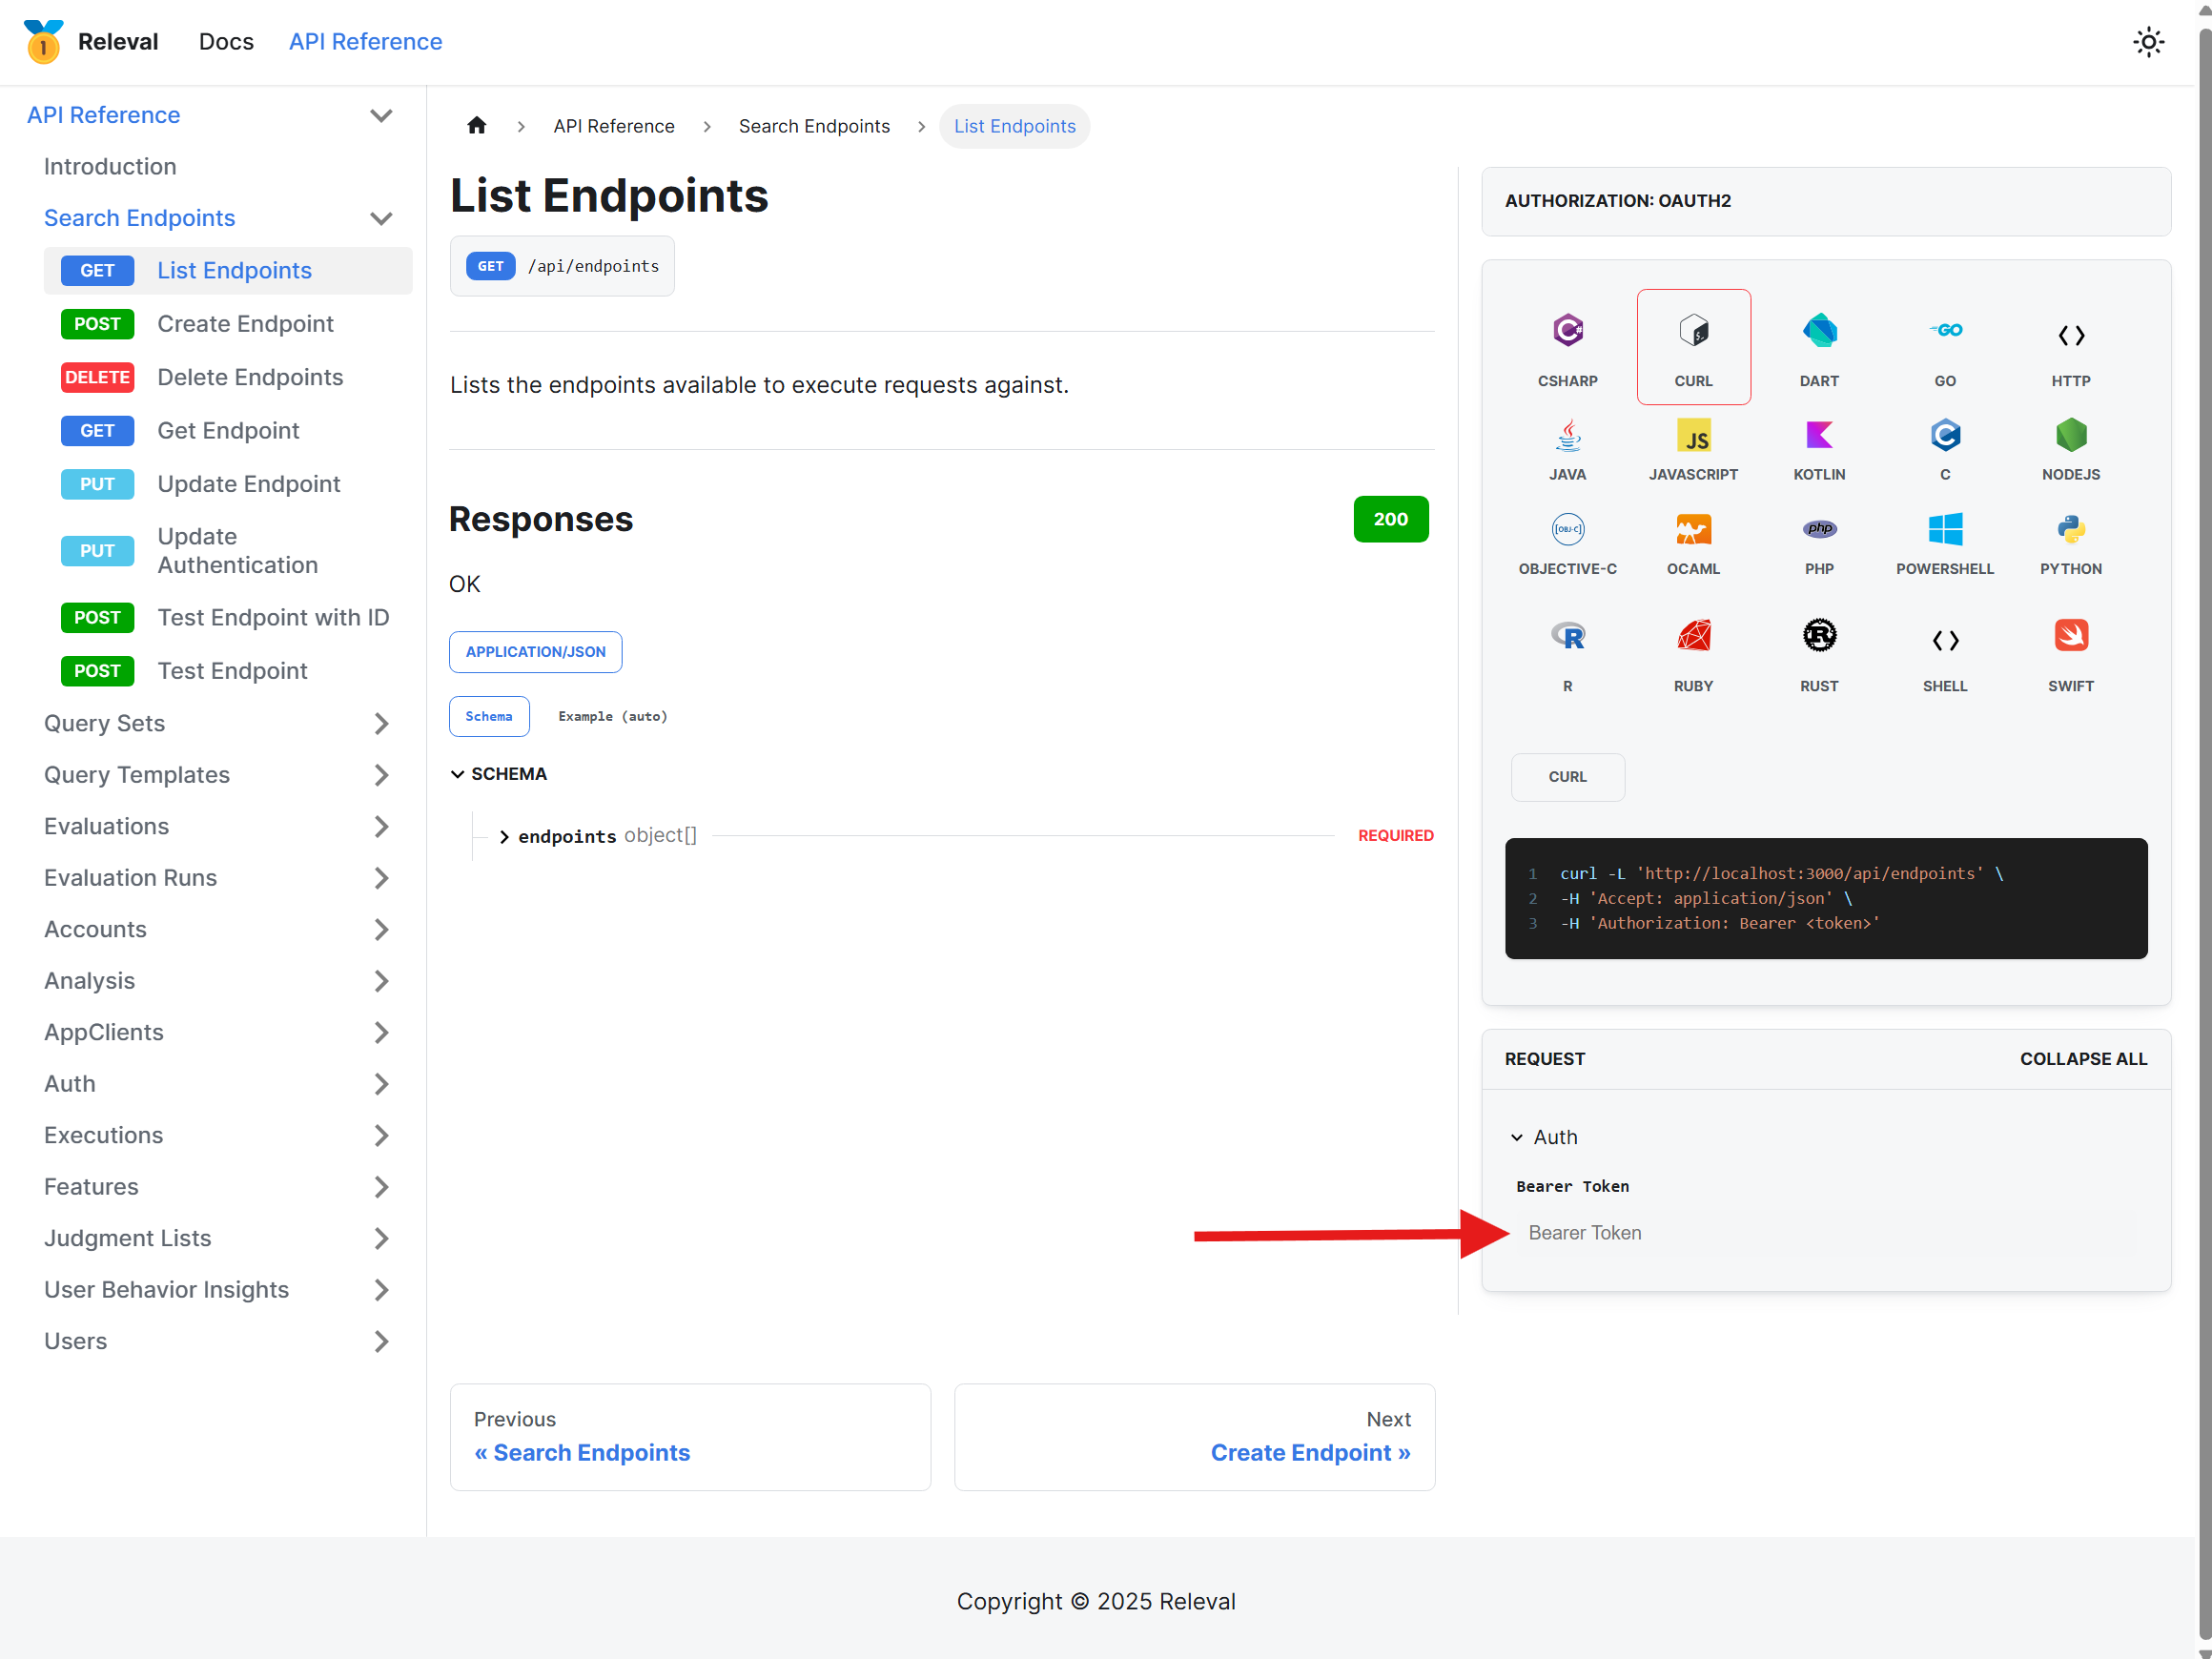Go to Introduction in sidebar

tap(110, 167)
